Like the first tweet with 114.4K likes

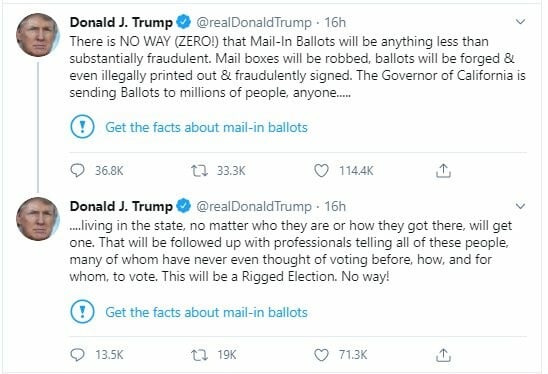(x=321, y=171)
